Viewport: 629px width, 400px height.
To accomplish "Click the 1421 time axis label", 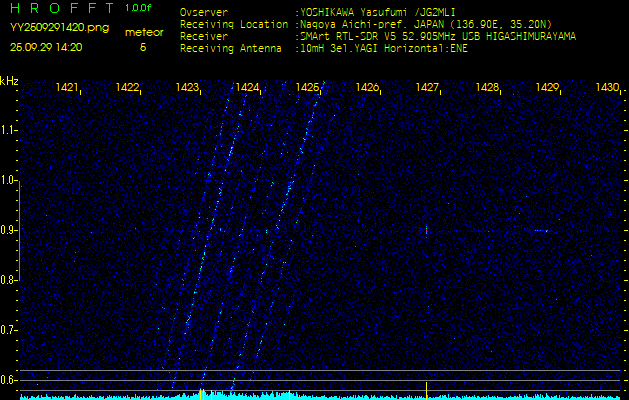I will point(67,87).
